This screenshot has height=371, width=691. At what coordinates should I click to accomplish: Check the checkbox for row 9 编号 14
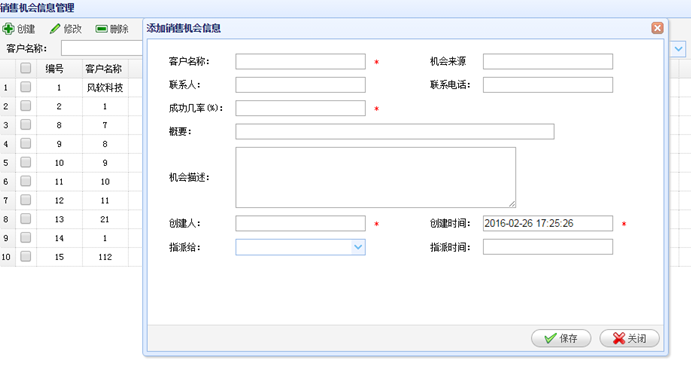(26, 238)
